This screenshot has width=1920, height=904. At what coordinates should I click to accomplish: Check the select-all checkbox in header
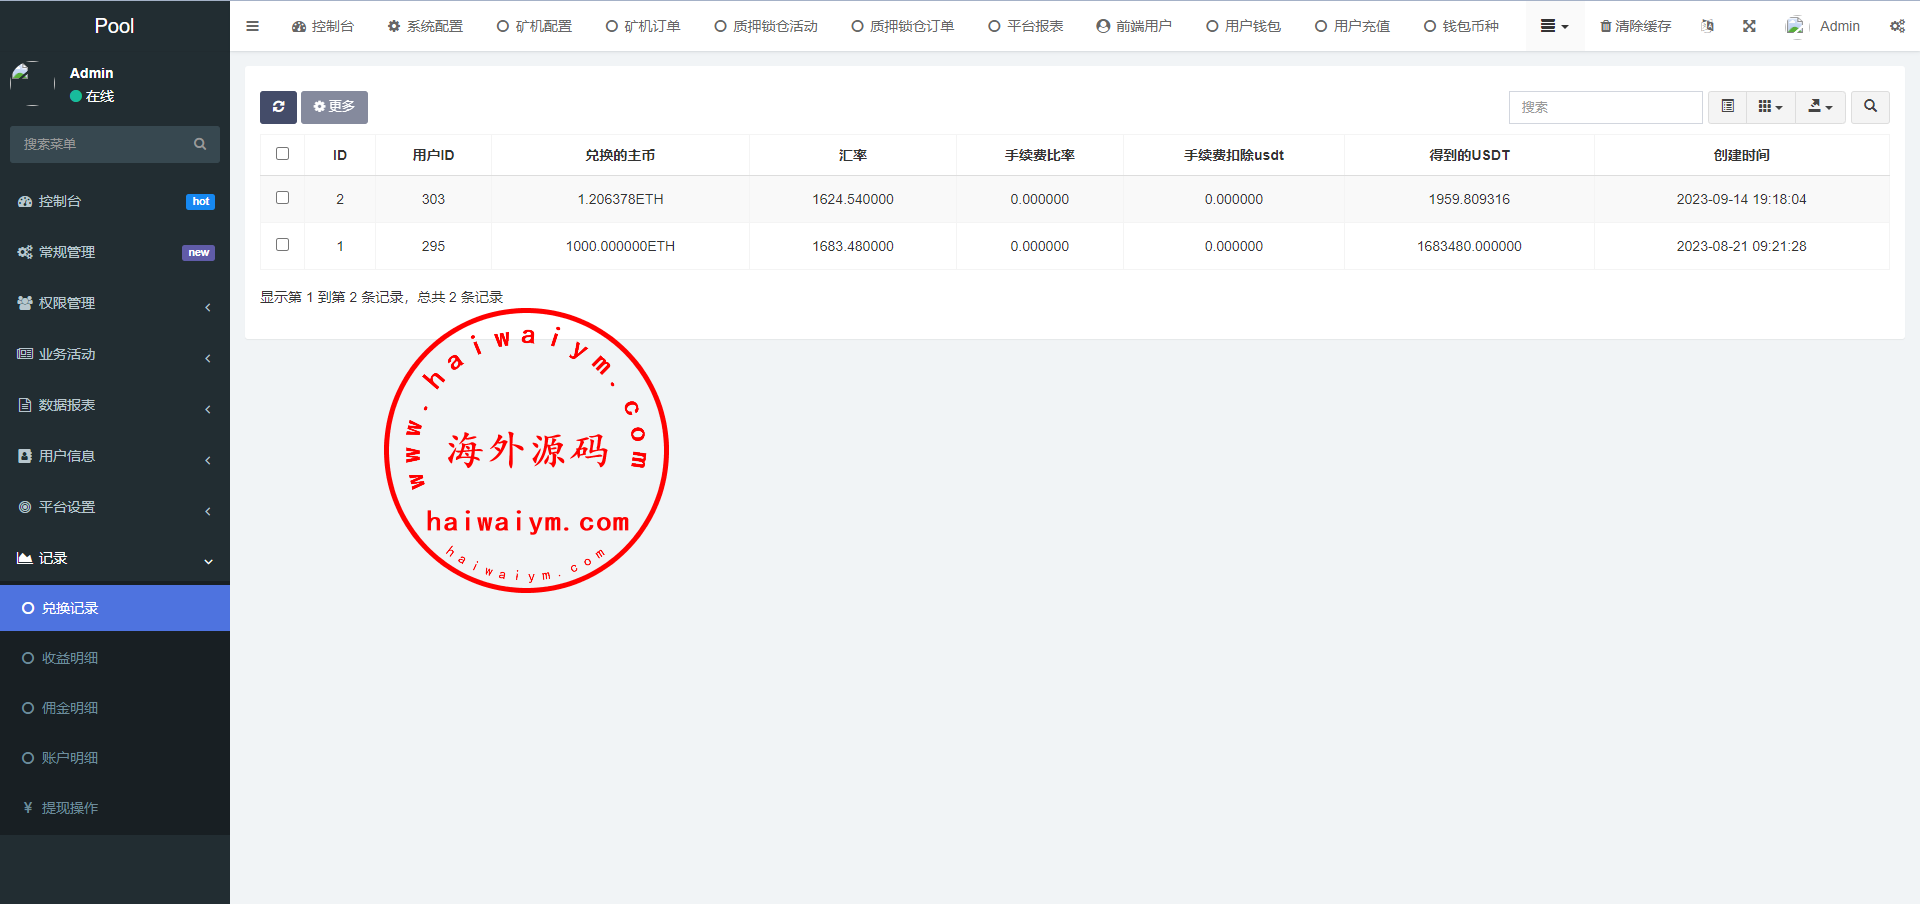coord(282,154)
